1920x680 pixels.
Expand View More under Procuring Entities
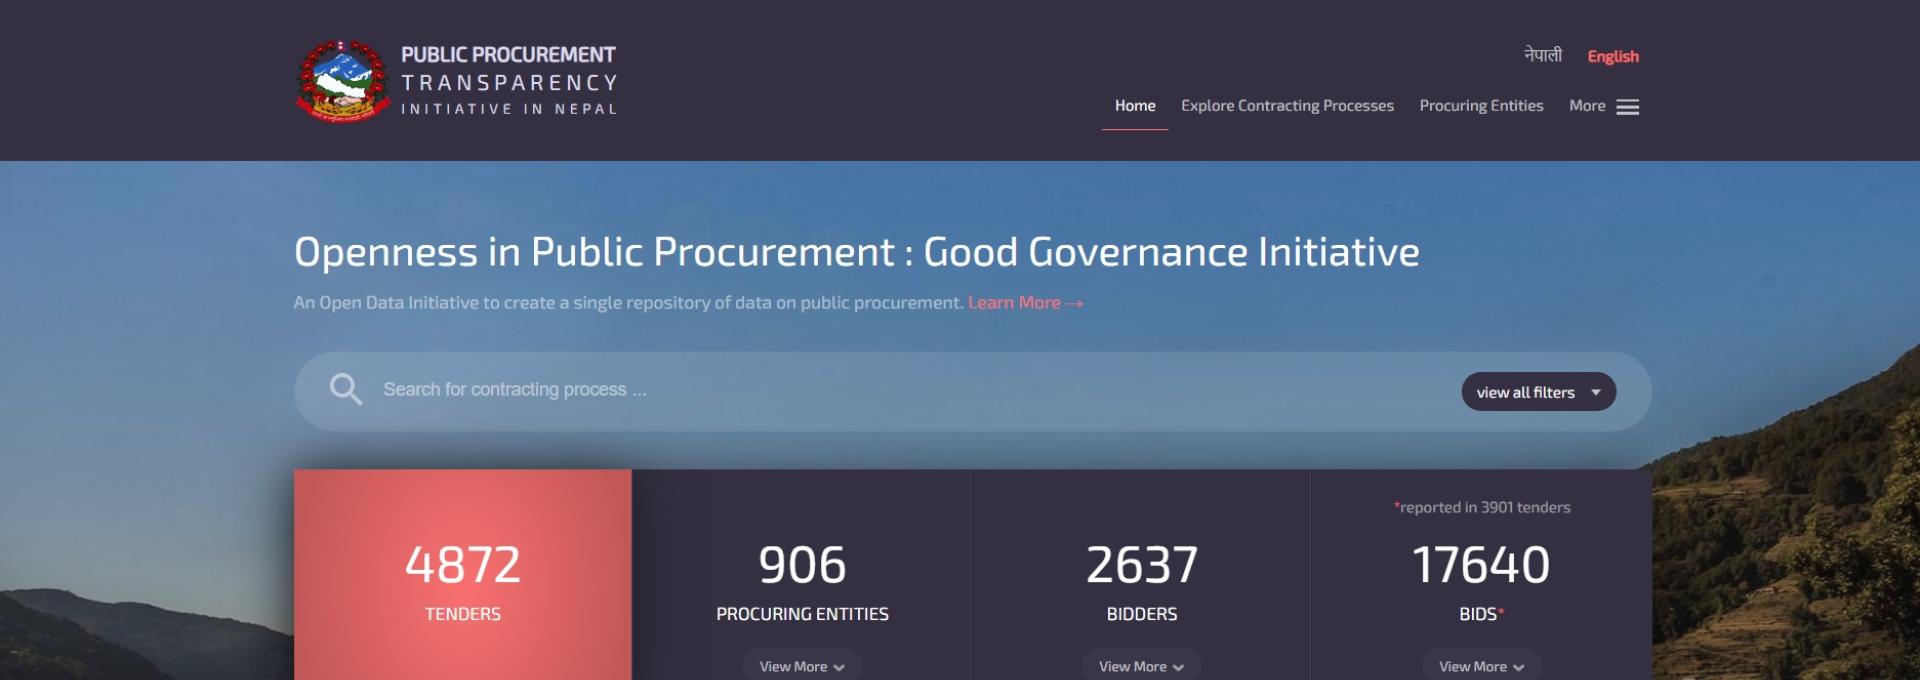pyautogui.click(x=802, y=666)
